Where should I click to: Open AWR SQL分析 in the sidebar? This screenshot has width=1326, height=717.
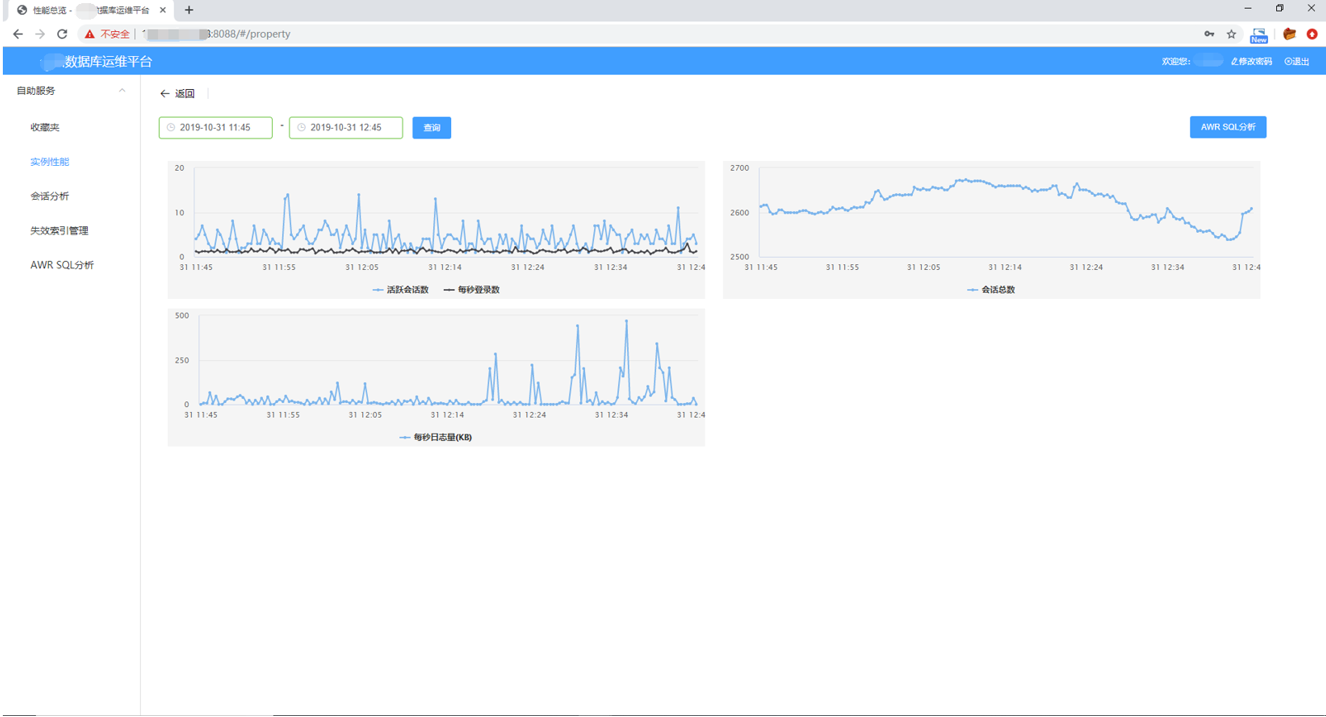point(62,266)
